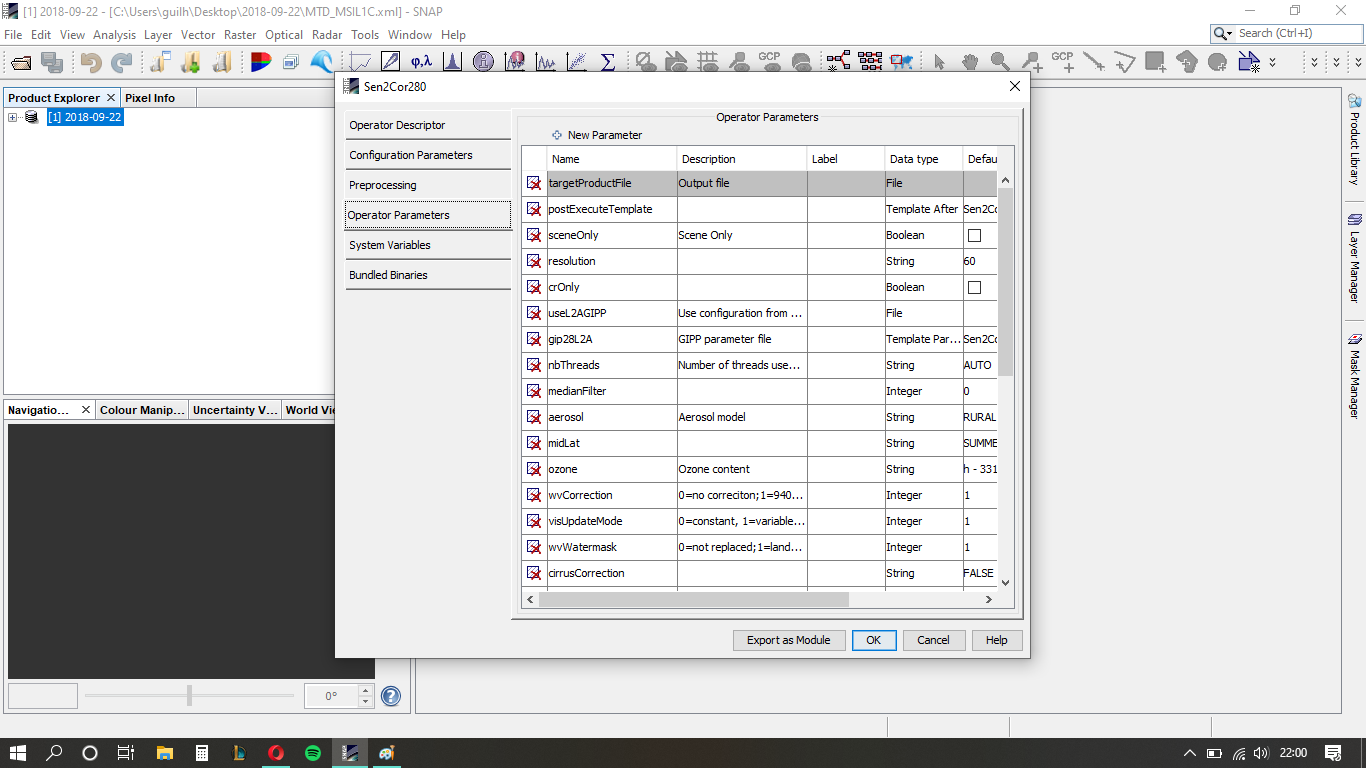This screenshot has height=768, width=1366.
Task: Click the Navigation panel zoom slider handle
Action: pyautogui.click(x=189, y=695)
